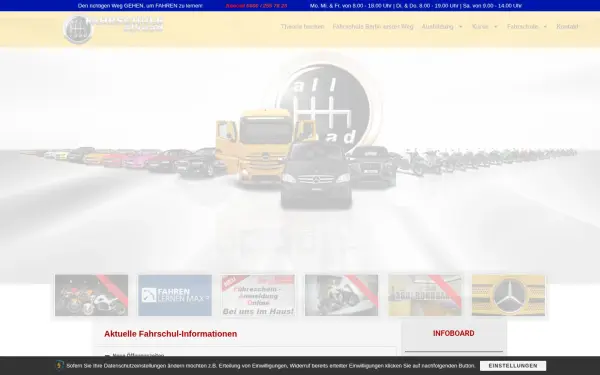
Task: Open the Fahren Lernen Max thumbnail
Action: (175, 295)
